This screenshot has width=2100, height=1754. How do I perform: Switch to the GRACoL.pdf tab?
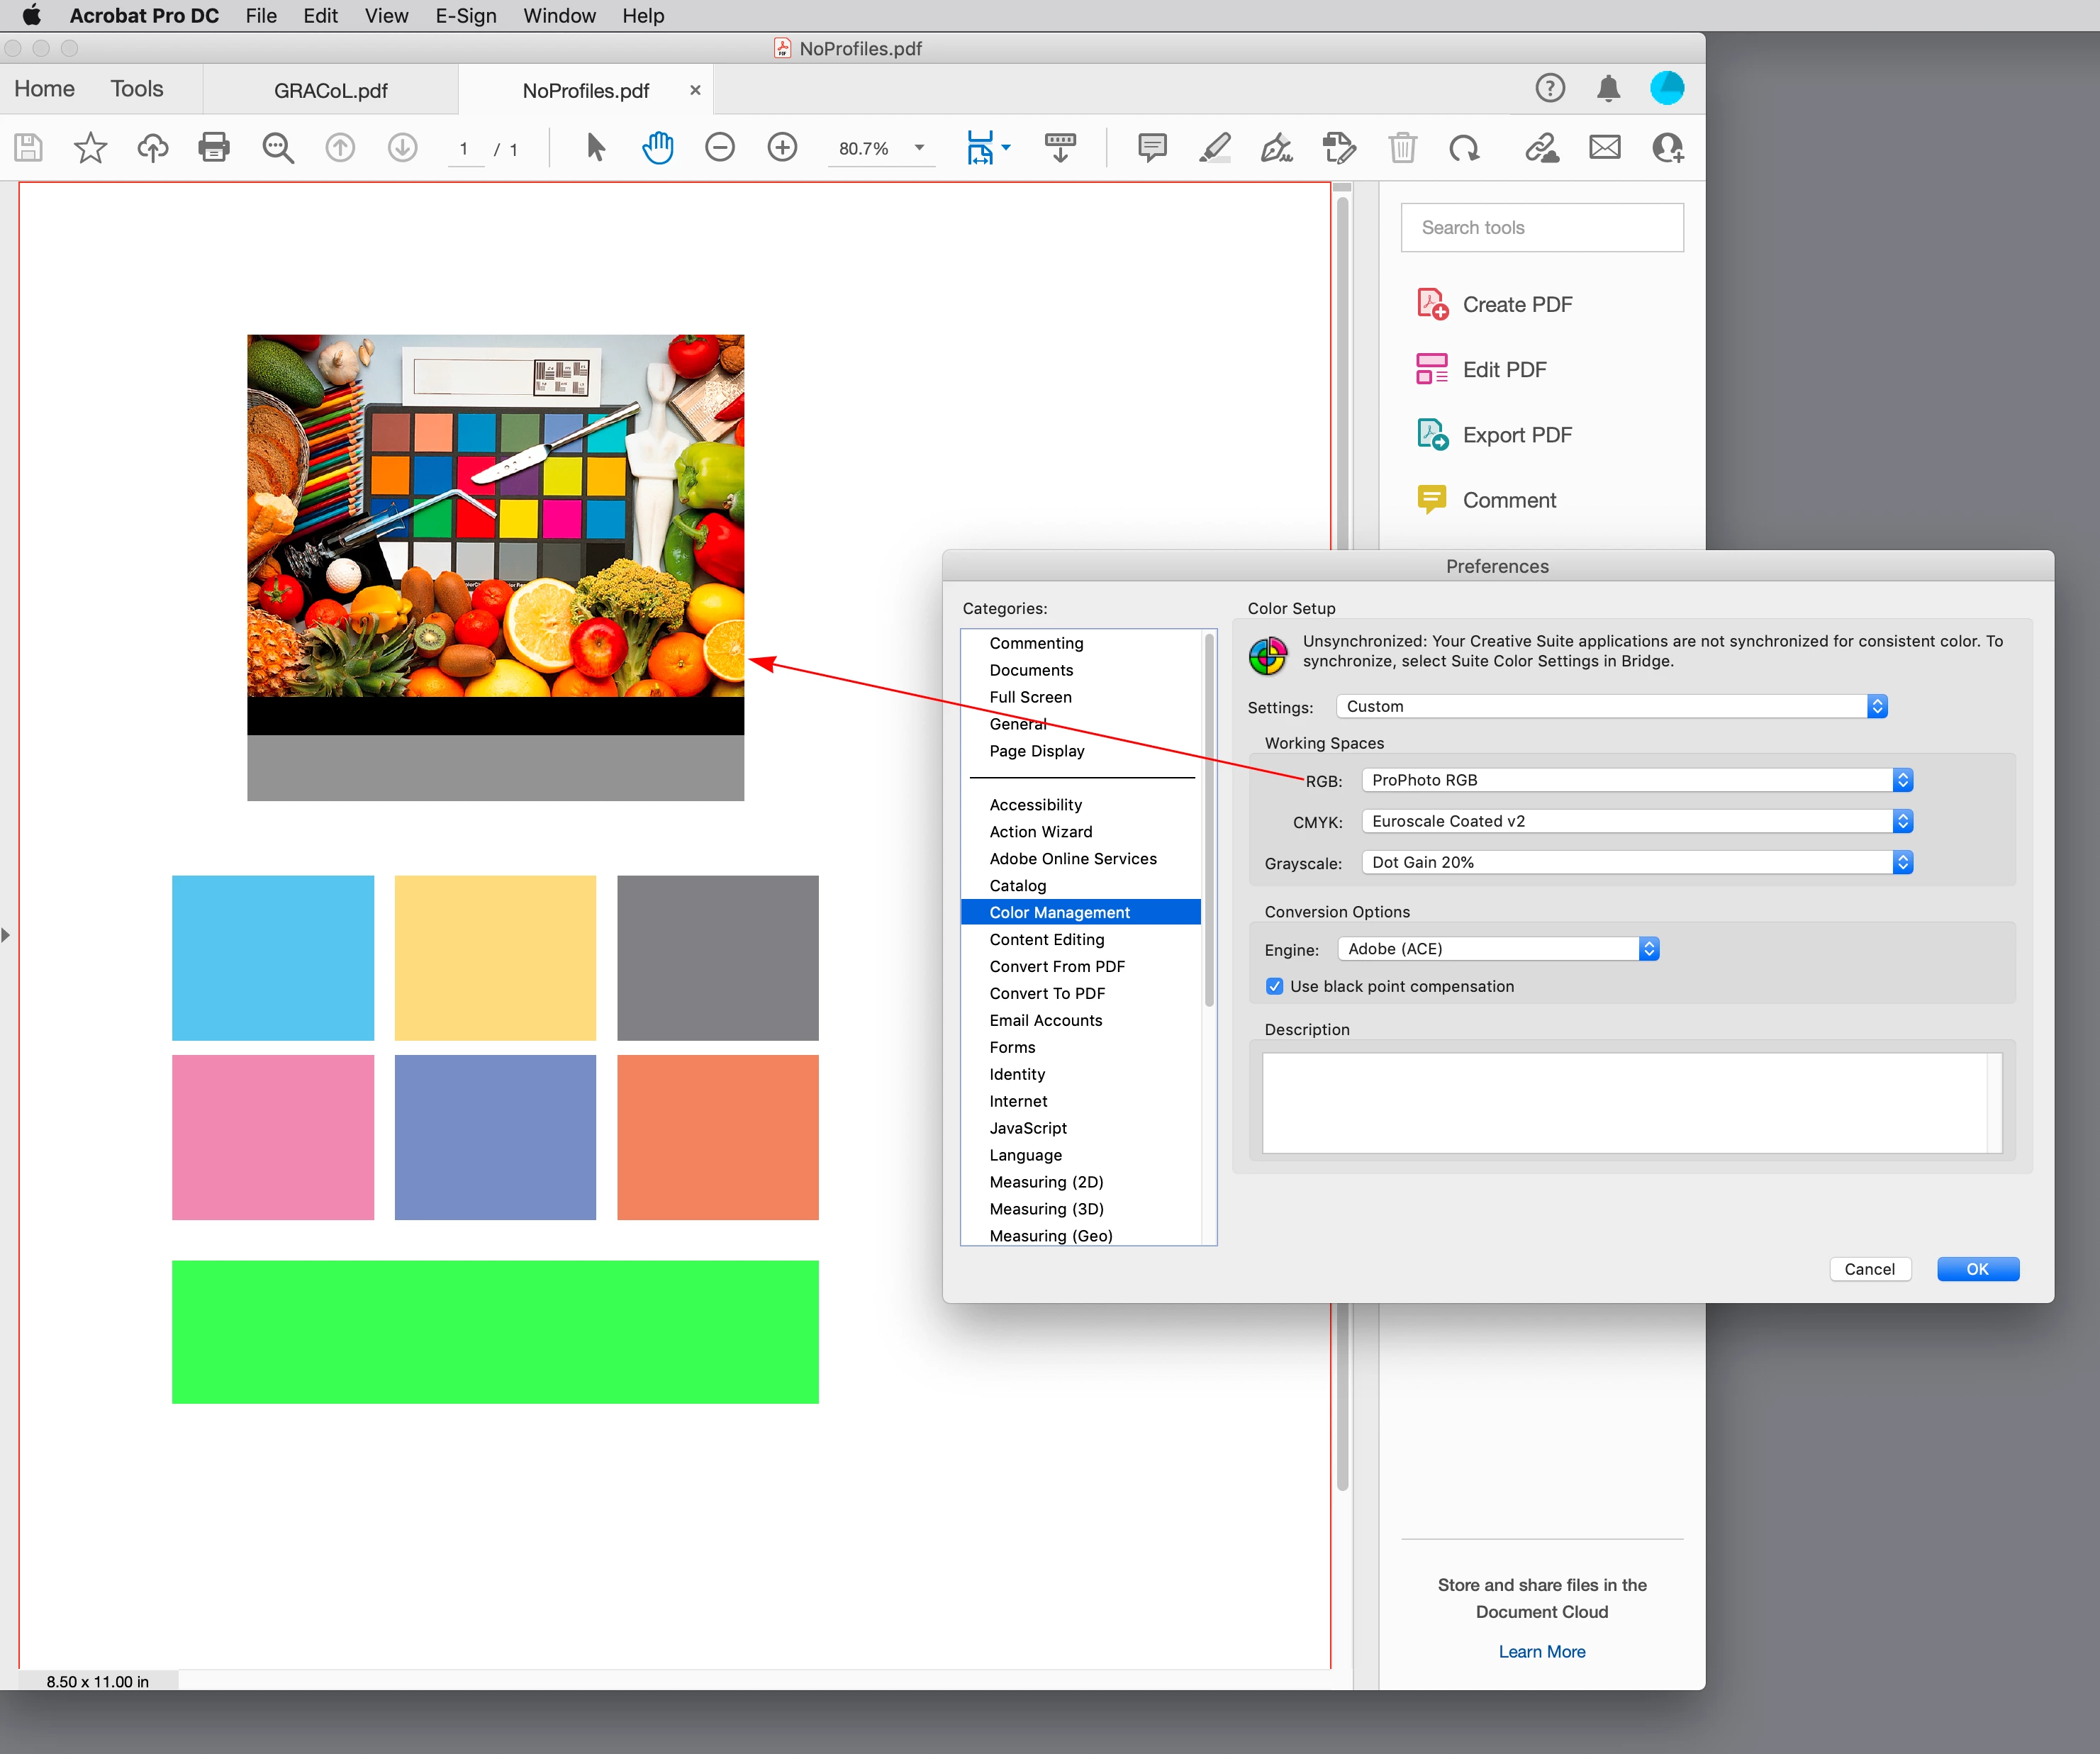point(331,91)
